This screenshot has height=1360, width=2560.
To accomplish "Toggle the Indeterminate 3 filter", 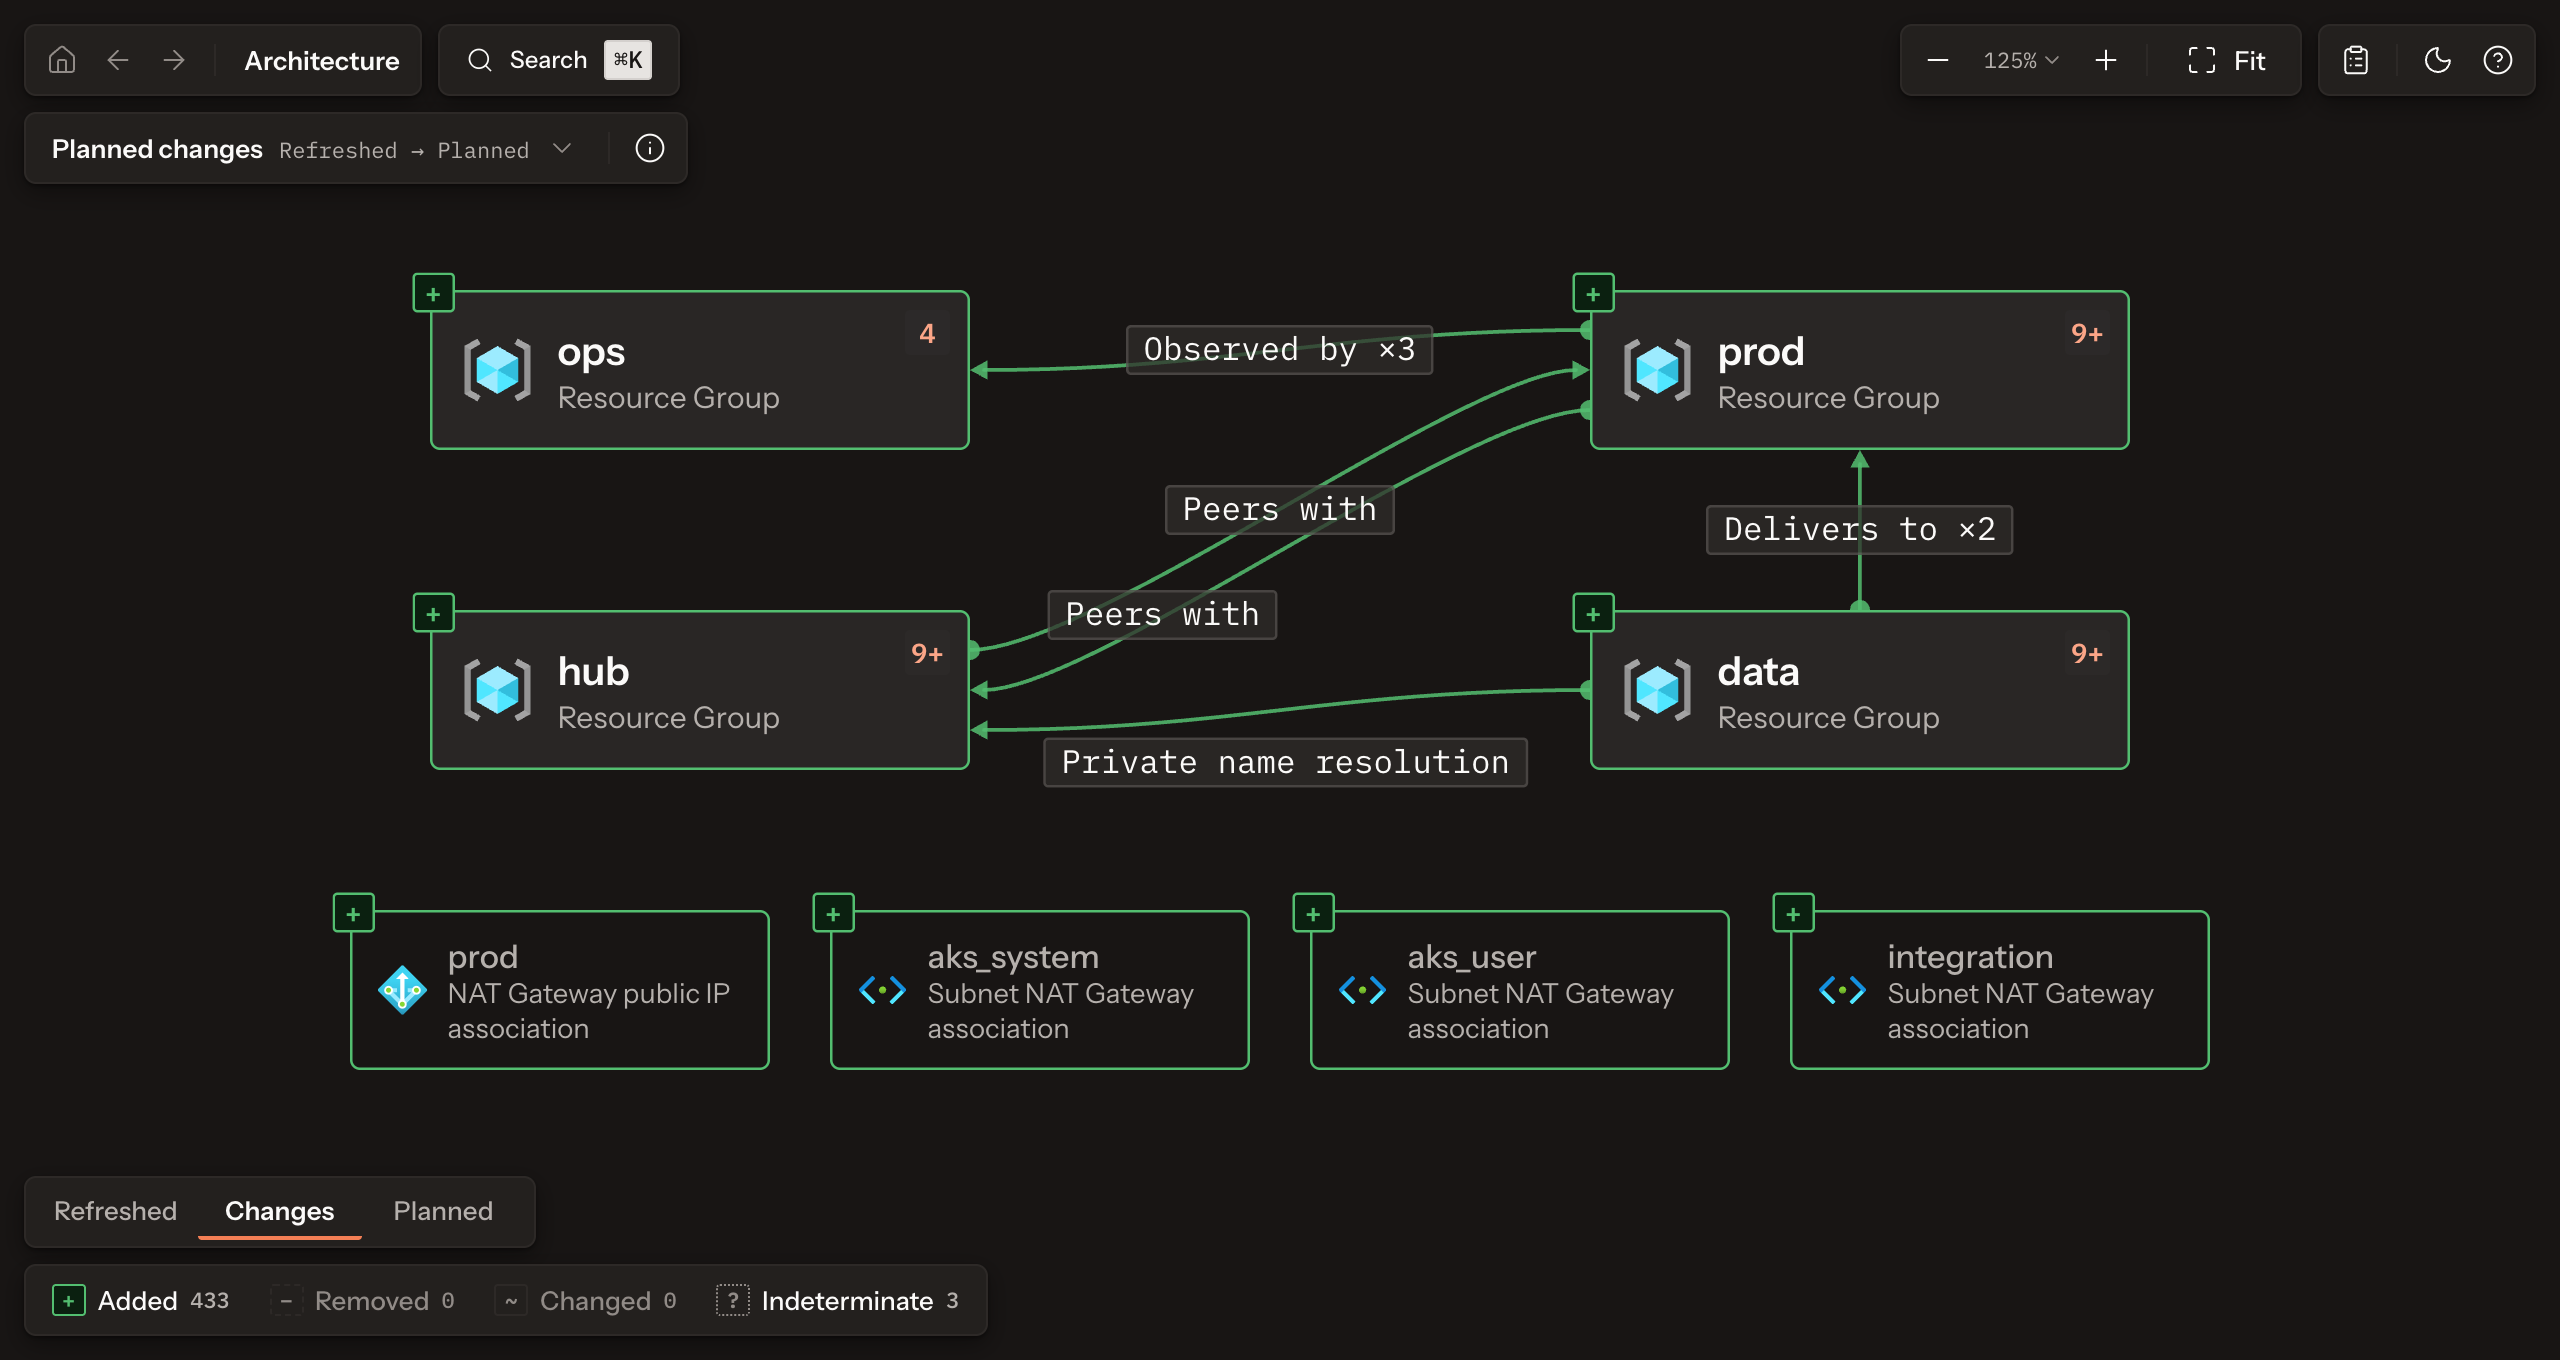I will coord(838,1300).
